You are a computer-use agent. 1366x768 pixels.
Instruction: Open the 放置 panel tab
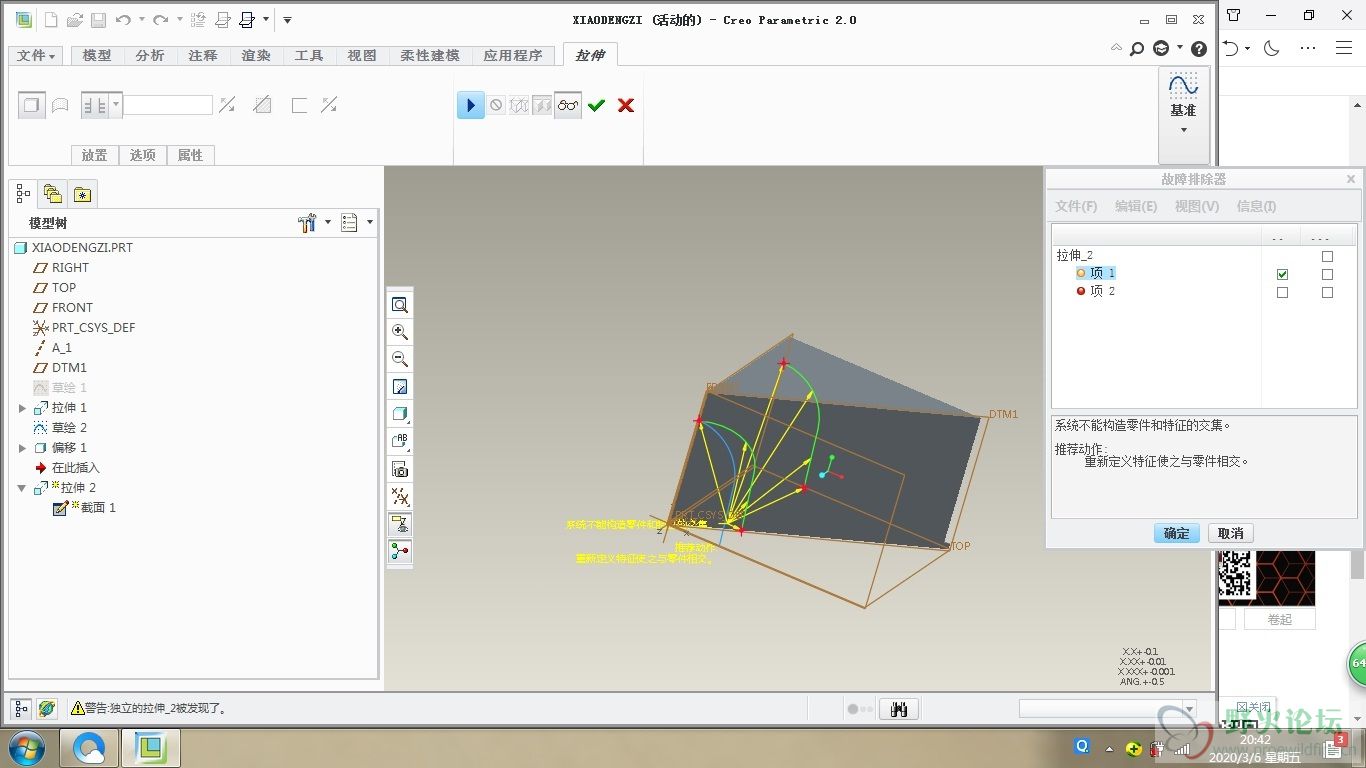click(x=95, y=155)
